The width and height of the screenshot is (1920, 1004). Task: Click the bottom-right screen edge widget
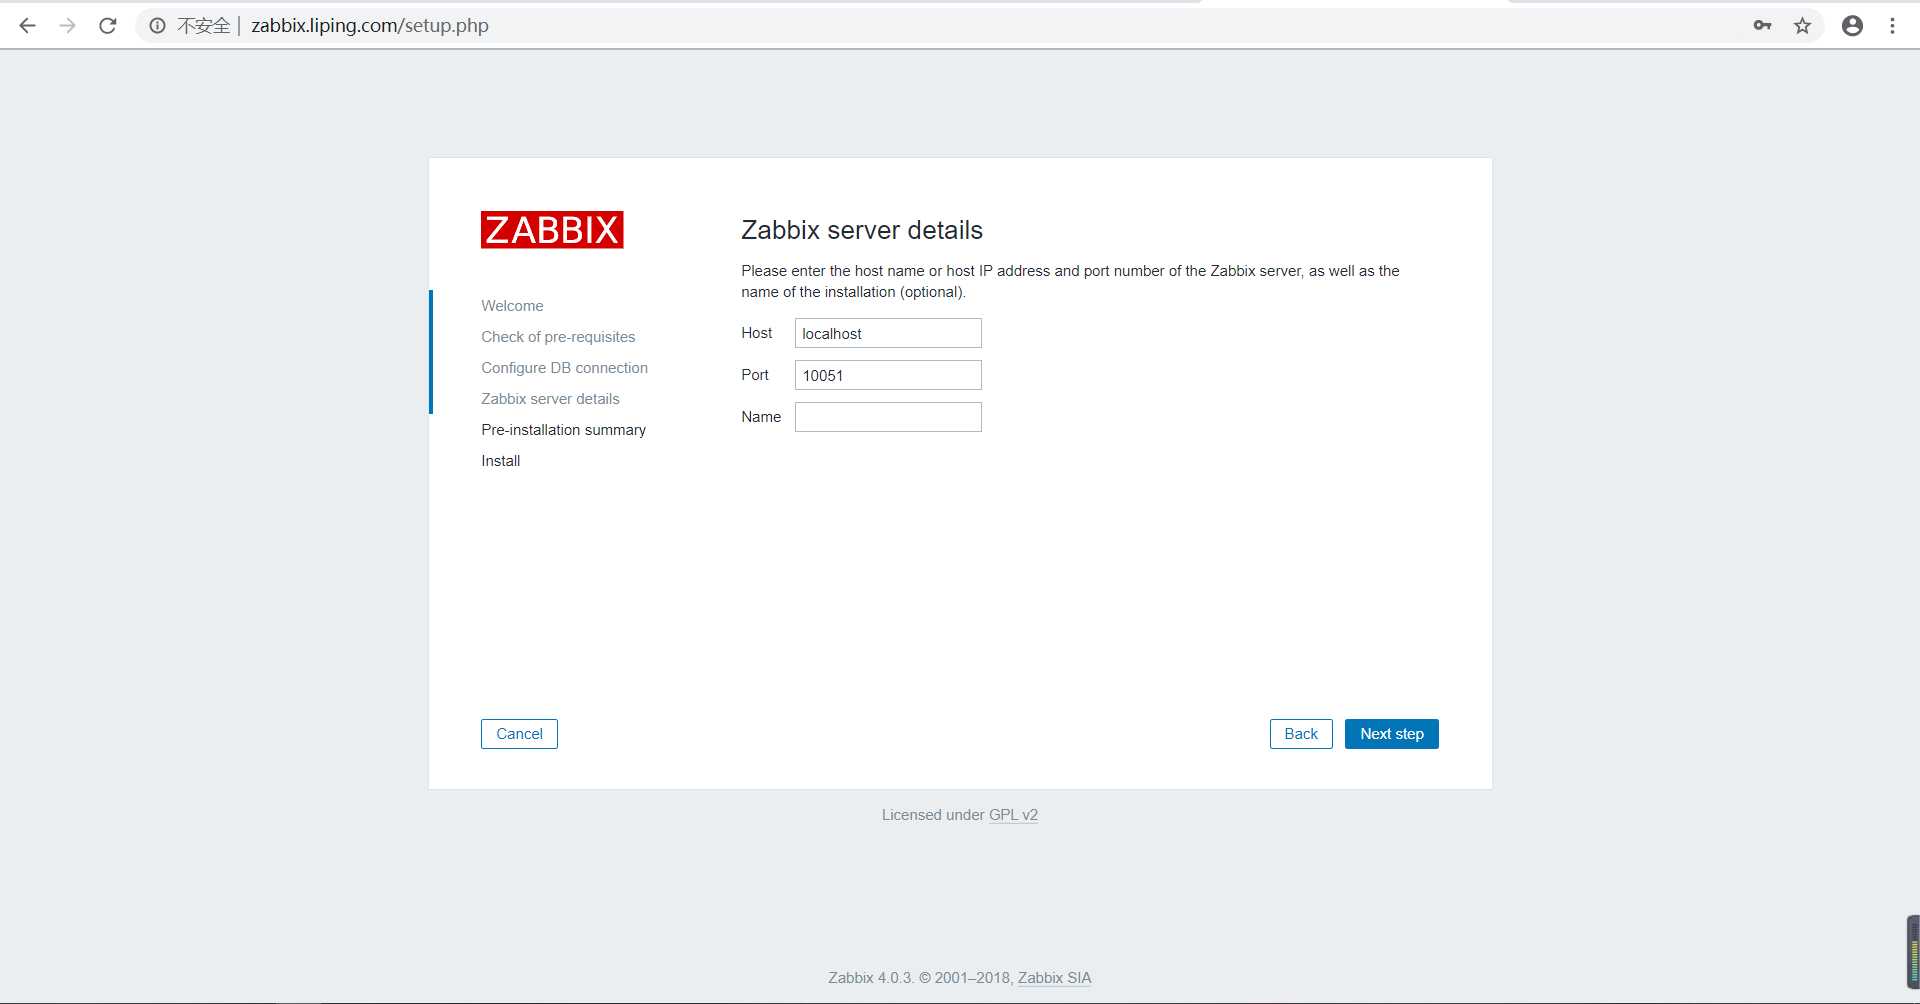[x=1913, y=951]
